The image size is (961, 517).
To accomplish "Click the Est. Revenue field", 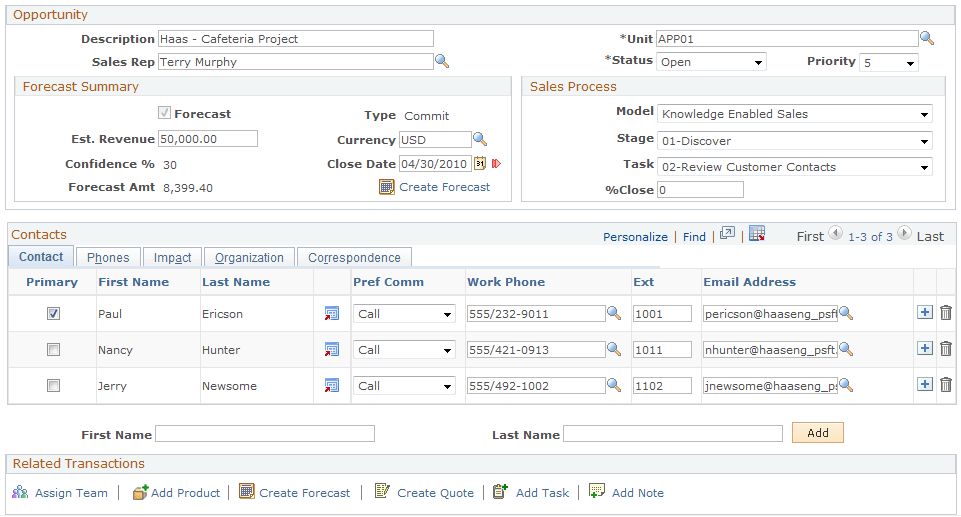I will coord(208,138).
